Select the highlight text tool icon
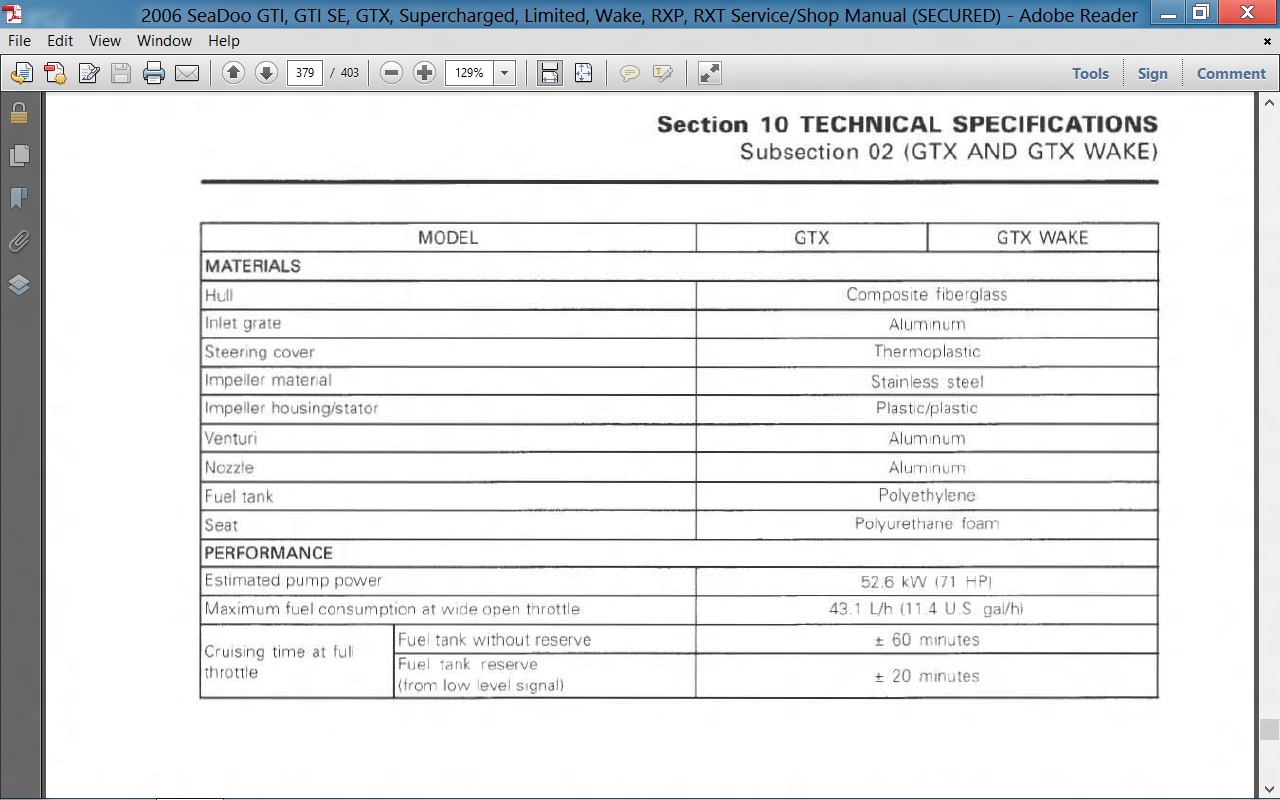This screenshot has width=1280, height=800. click(x=662, y=73)
